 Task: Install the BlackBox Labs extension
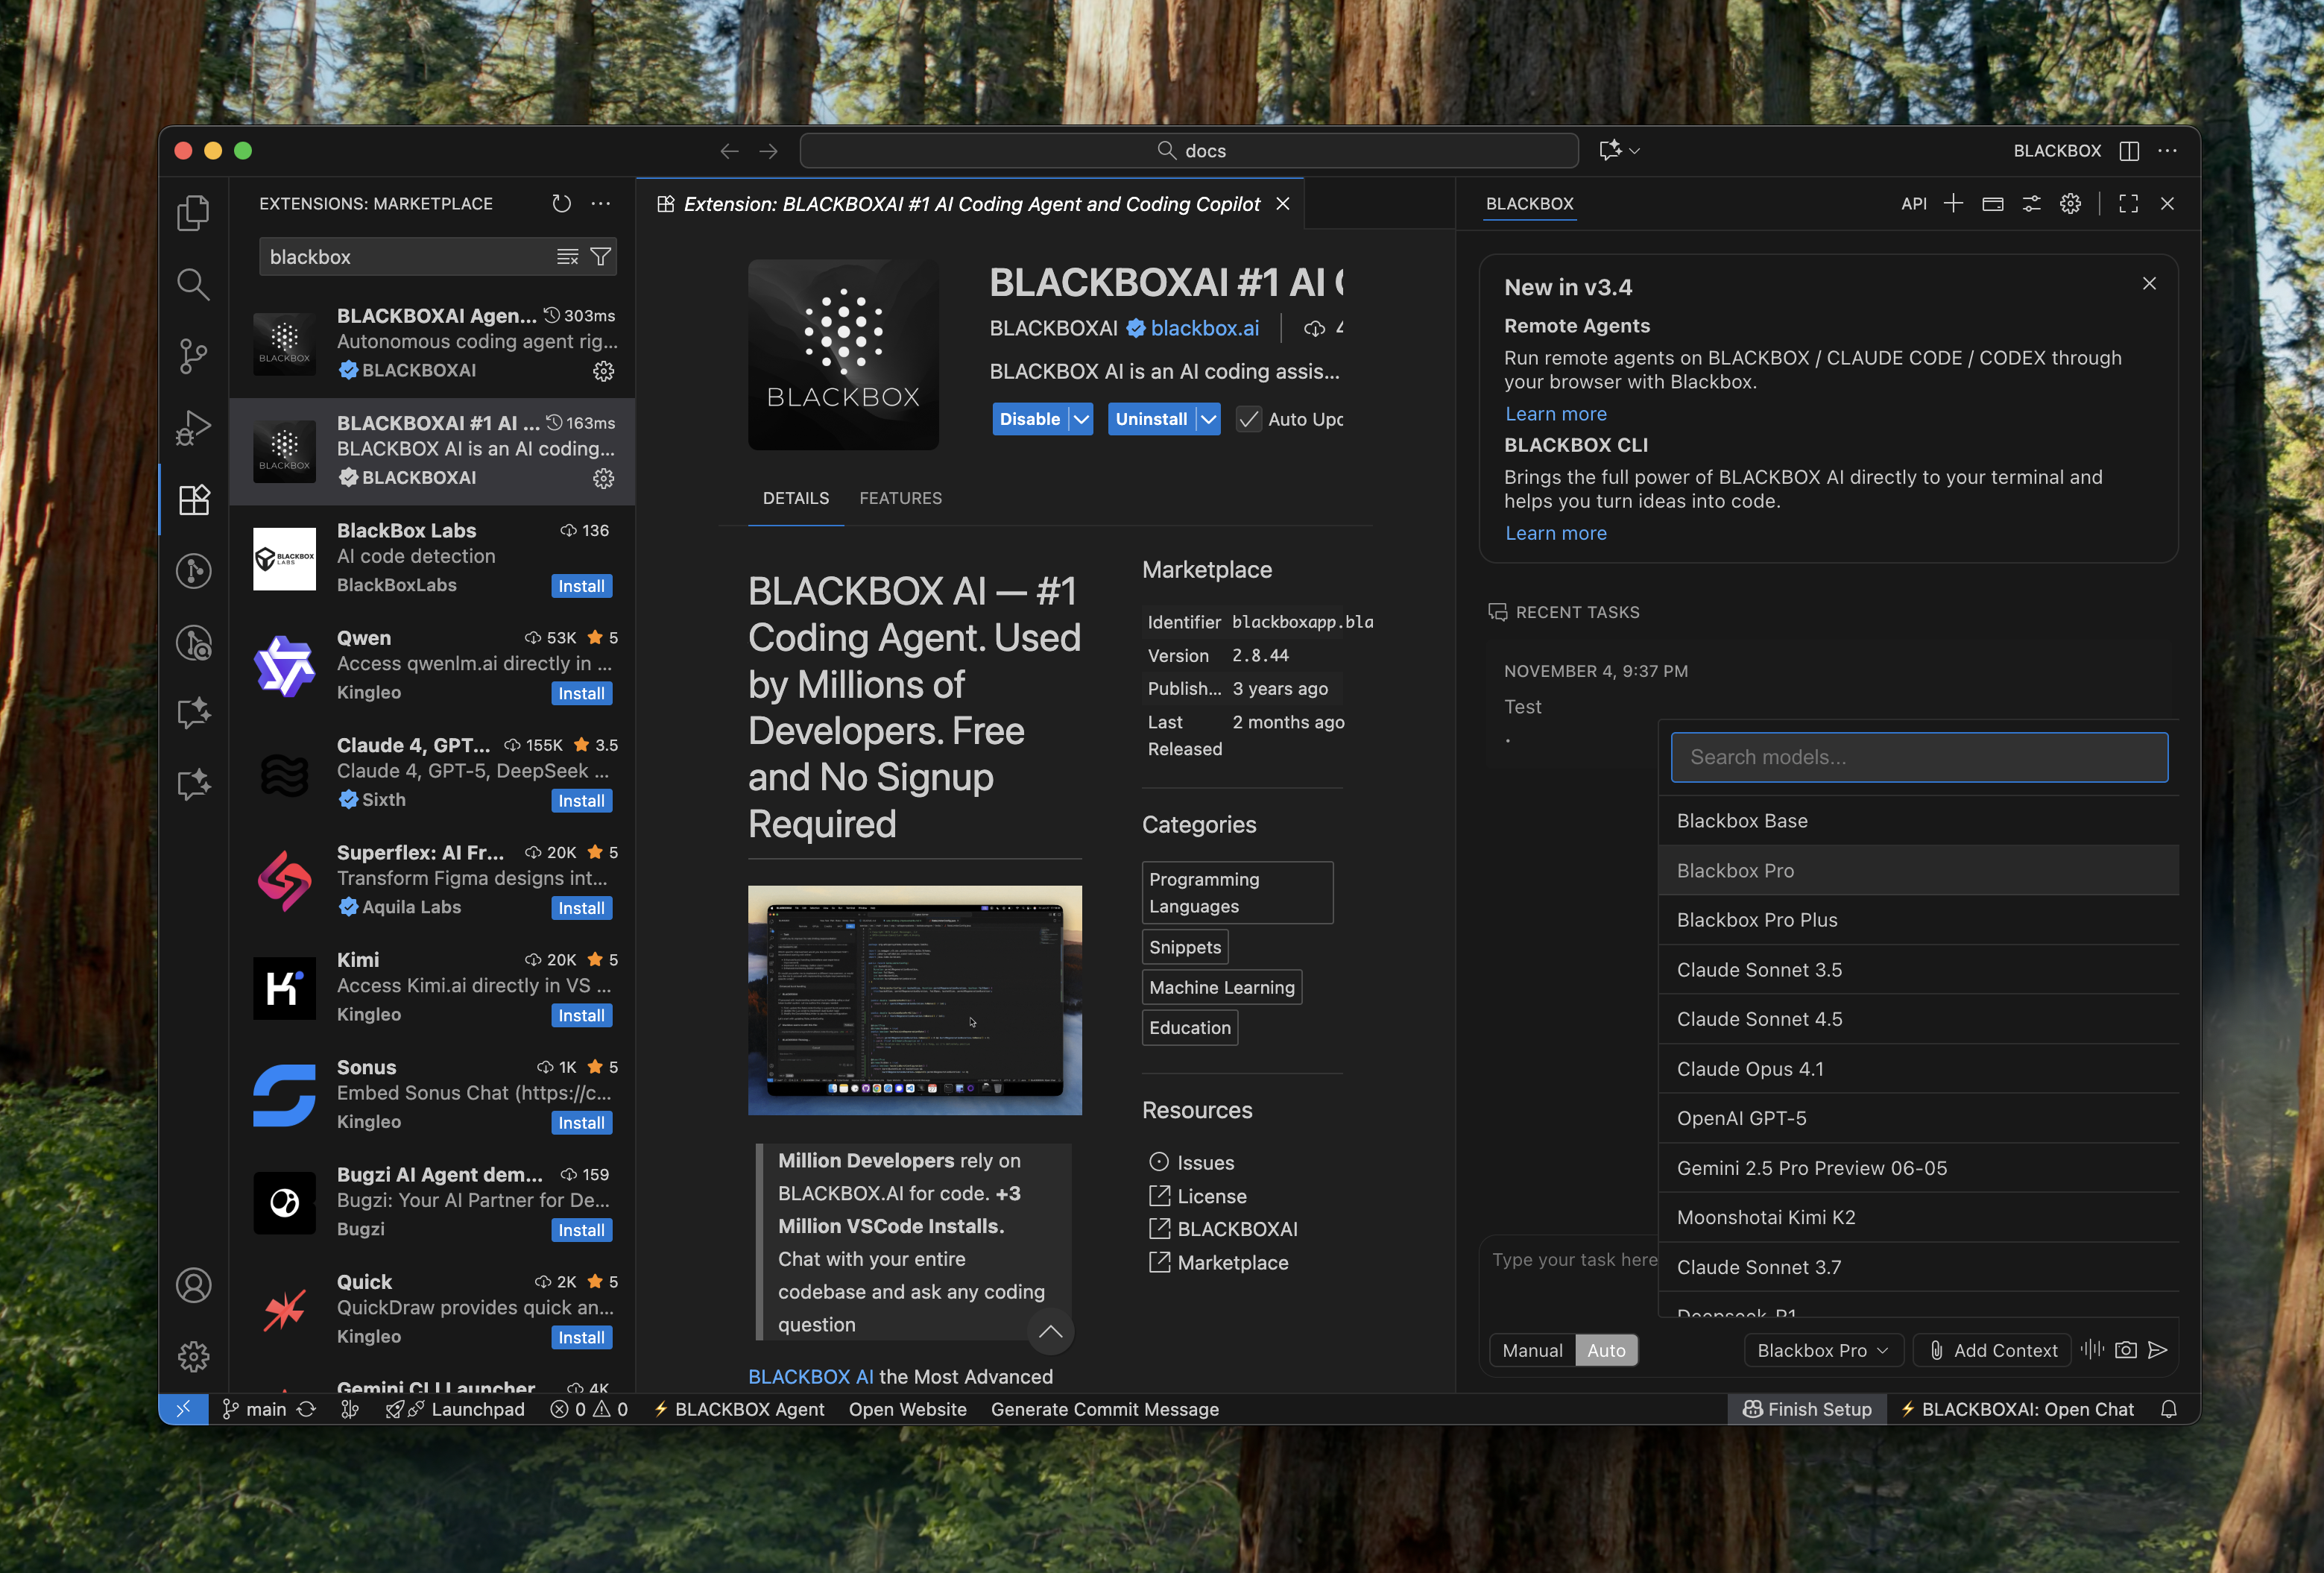(x=581, y=586)
